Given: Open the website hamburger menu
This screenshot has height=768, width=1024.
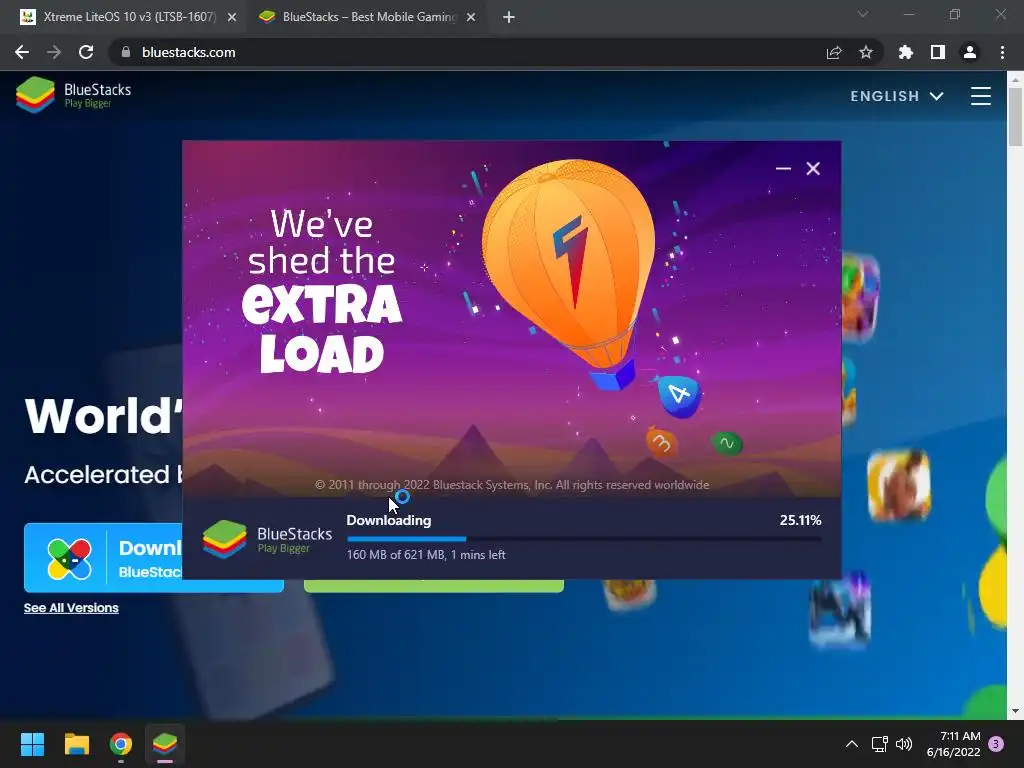Looking at the screenshot, I should click(980, 96).
